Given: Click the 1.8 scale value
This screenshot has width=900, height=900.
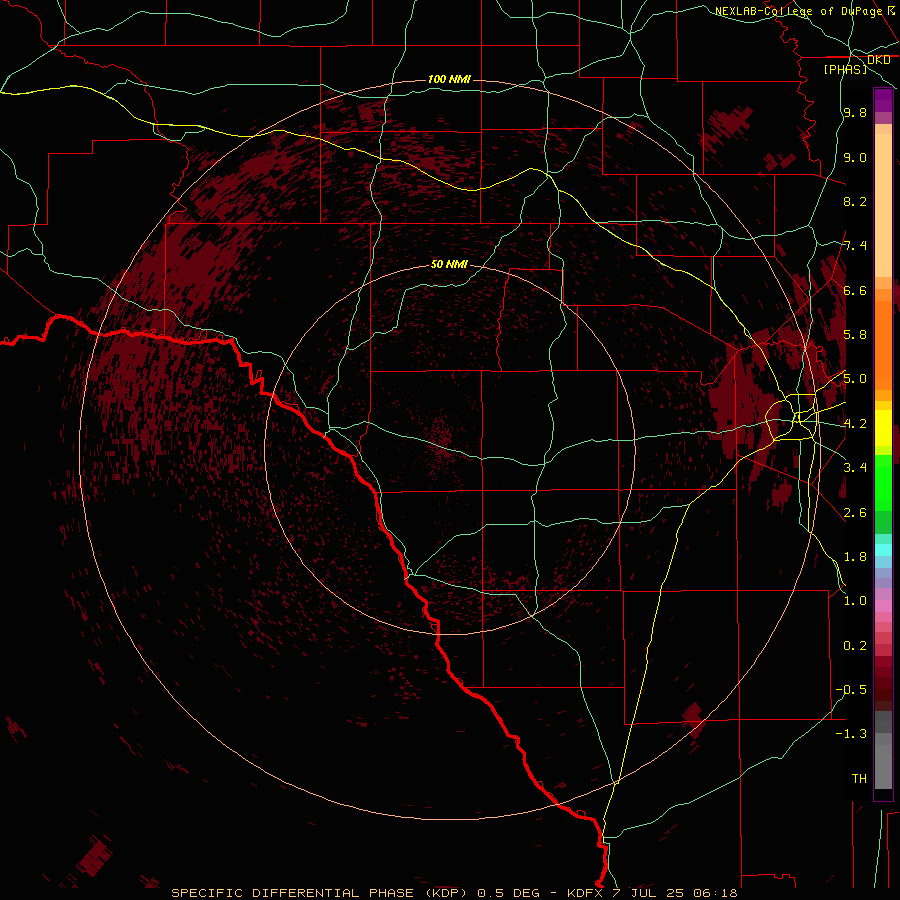Looking at the screenshot, I should (x=855, y=556).
